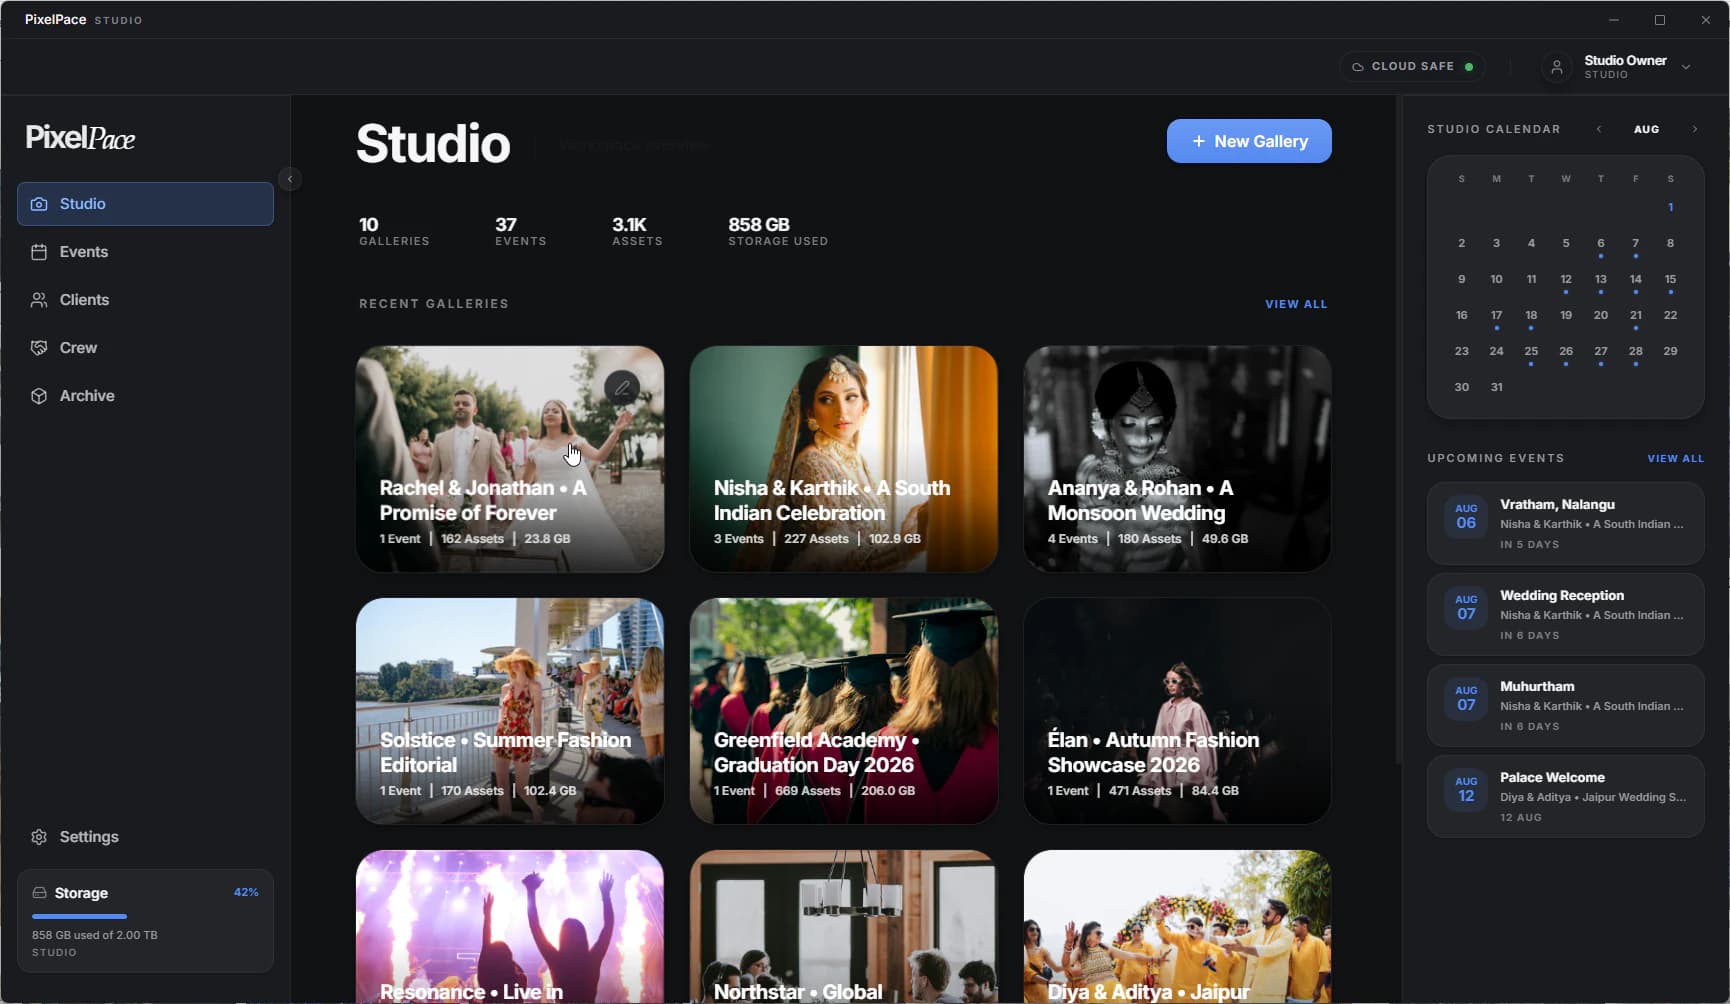Select August 13 in the calendar
1730x1004 pixels.
click(x=1600, y=279)
